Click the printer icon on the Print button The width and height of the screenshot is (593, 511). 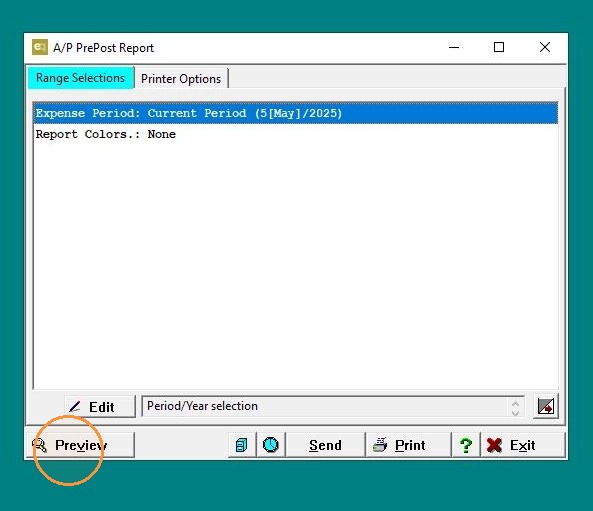380,445
